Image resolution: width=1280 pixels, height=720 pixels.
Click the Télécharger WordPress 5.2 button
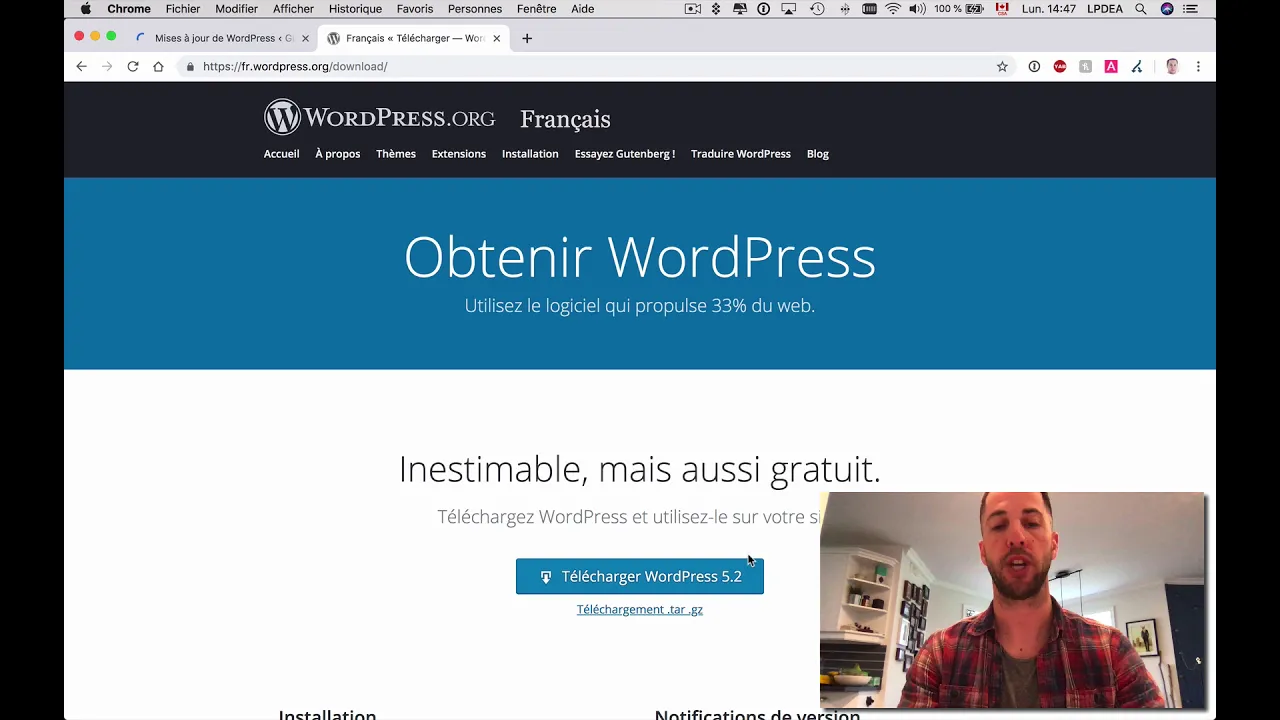(x=640, y=576)
